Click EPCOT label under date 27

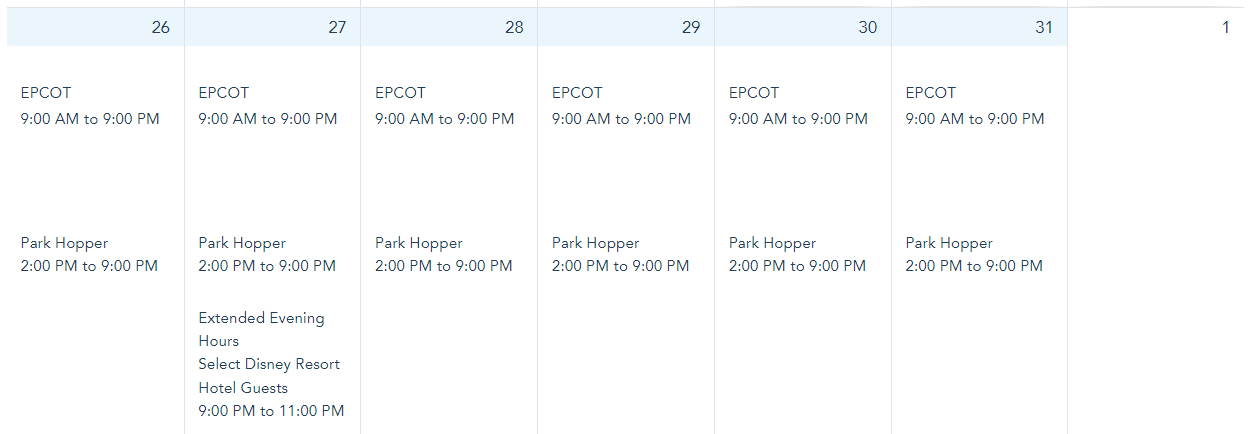pyautogui.click(x=224, y=93)
